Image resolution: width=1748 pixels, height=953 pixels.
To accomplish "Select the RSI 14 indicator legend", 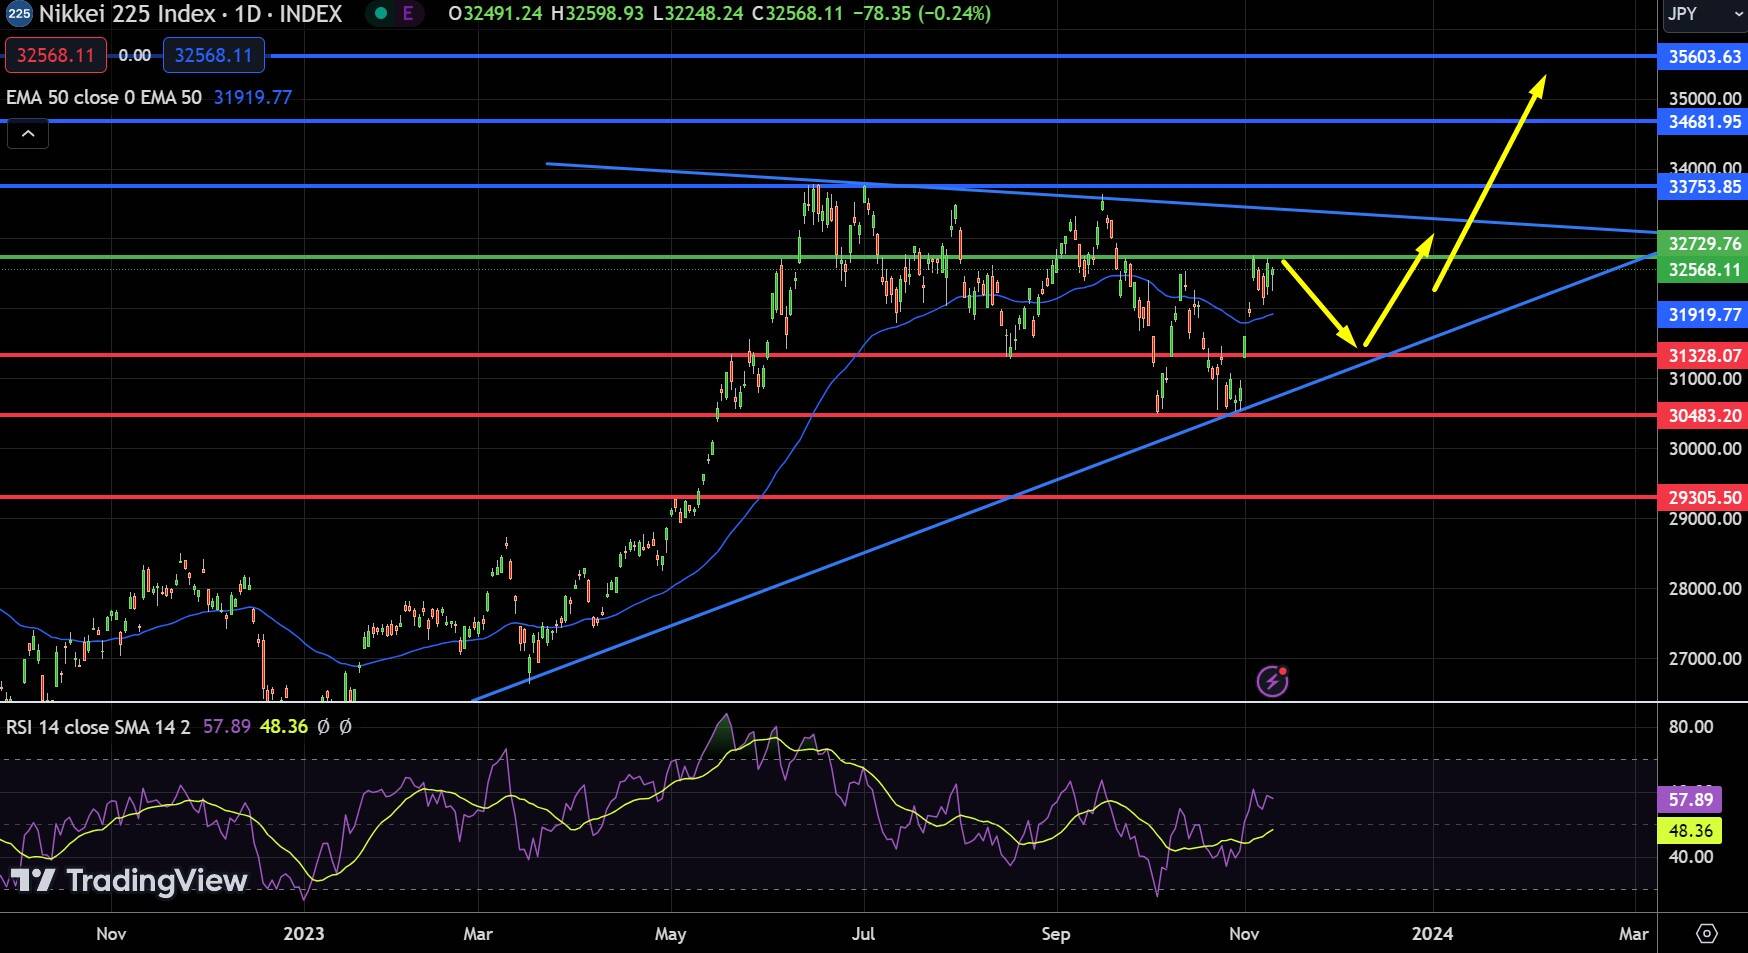I will point(98,727).
